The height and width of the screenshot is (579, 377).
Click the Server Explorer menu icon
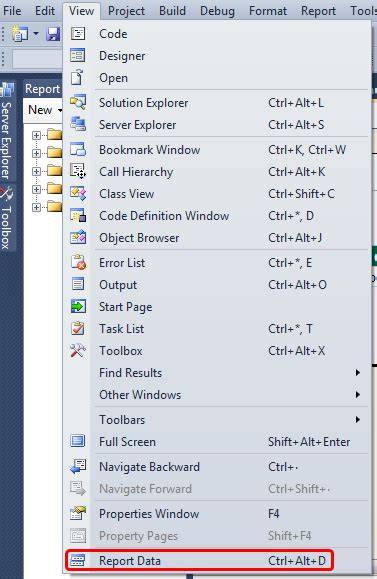[78, 124]
